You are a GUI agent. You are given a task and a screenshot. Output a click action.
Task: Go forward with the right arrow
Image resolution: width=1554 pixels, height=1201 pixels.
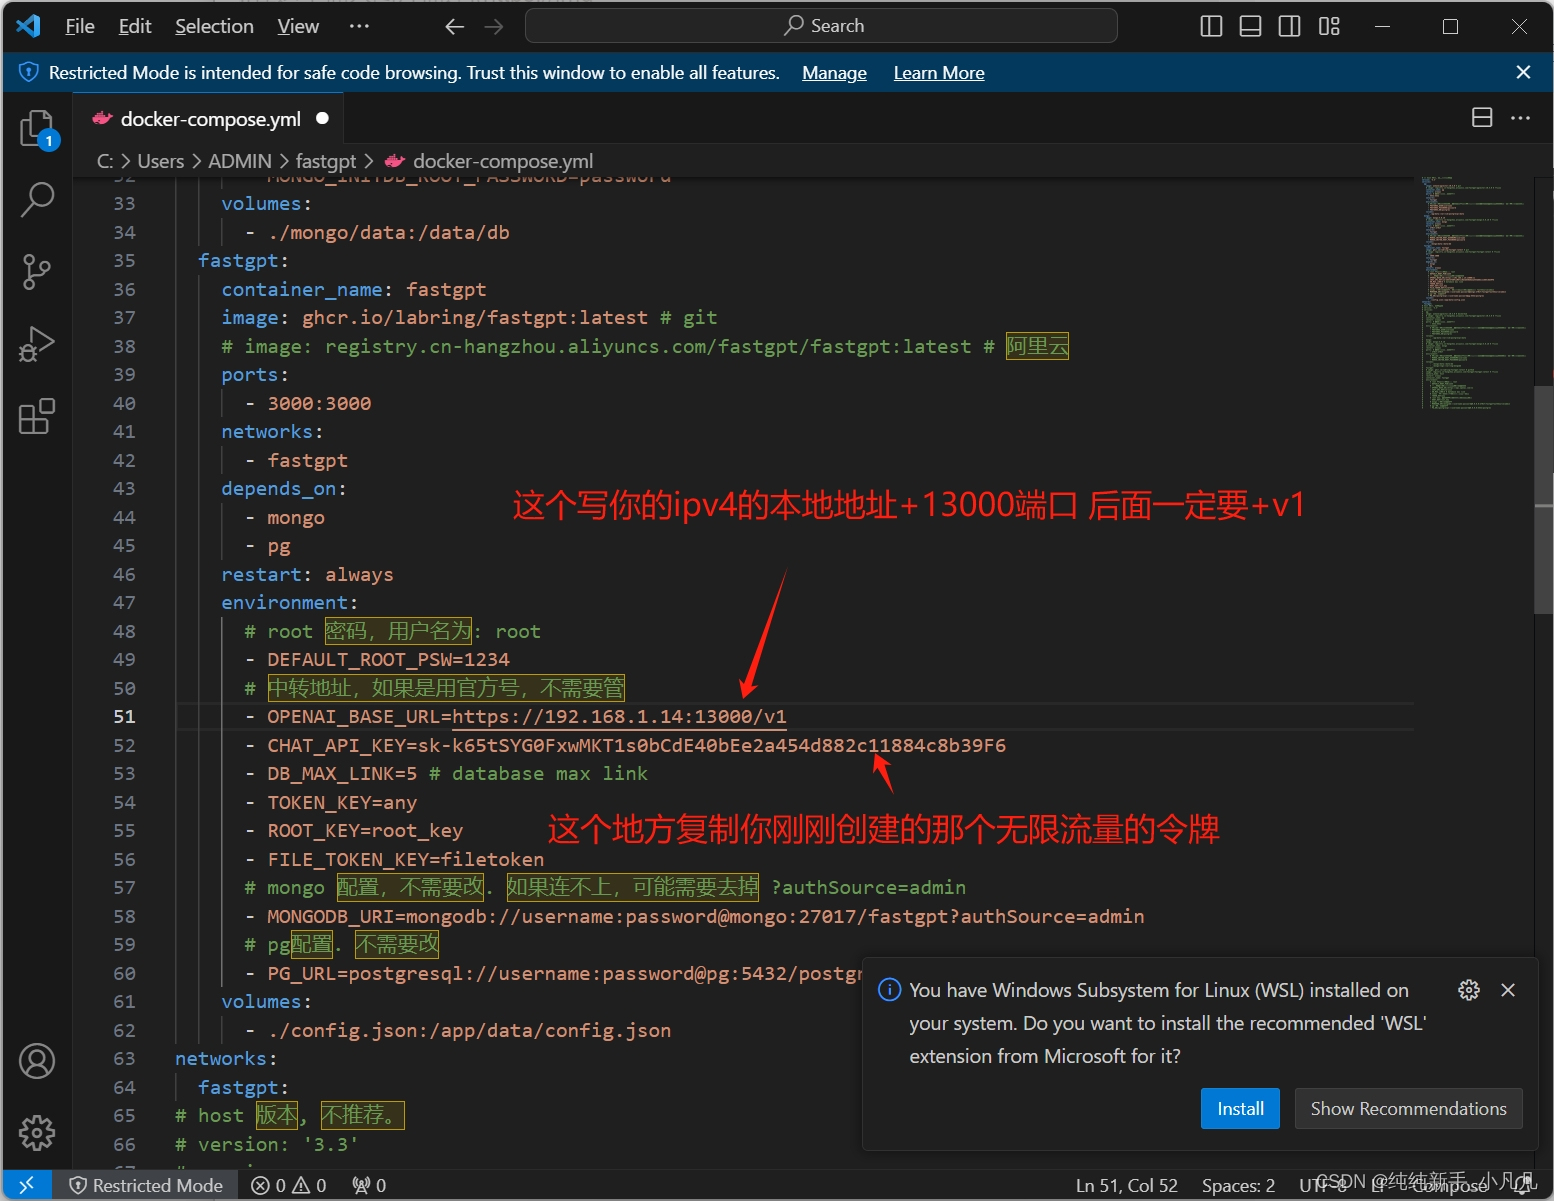click(494, 26)
